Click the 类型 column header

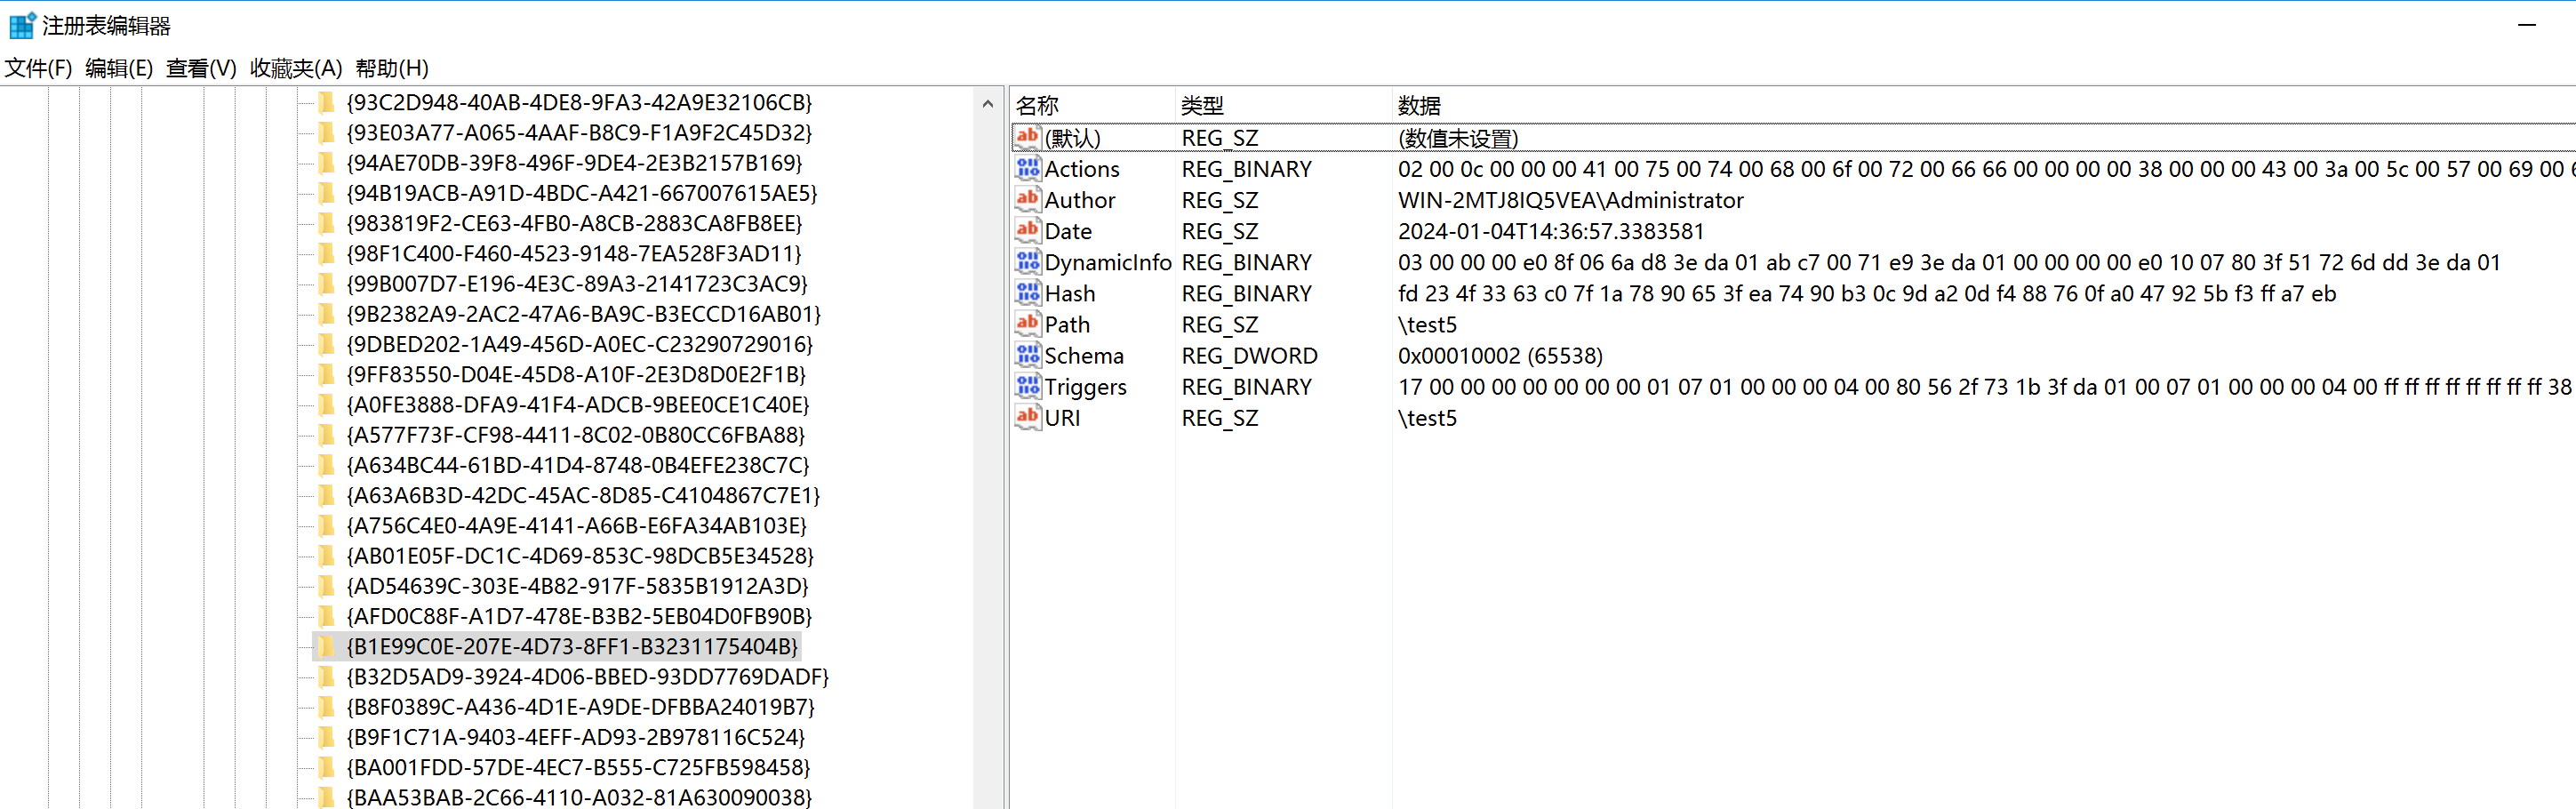coord(1202,105)
